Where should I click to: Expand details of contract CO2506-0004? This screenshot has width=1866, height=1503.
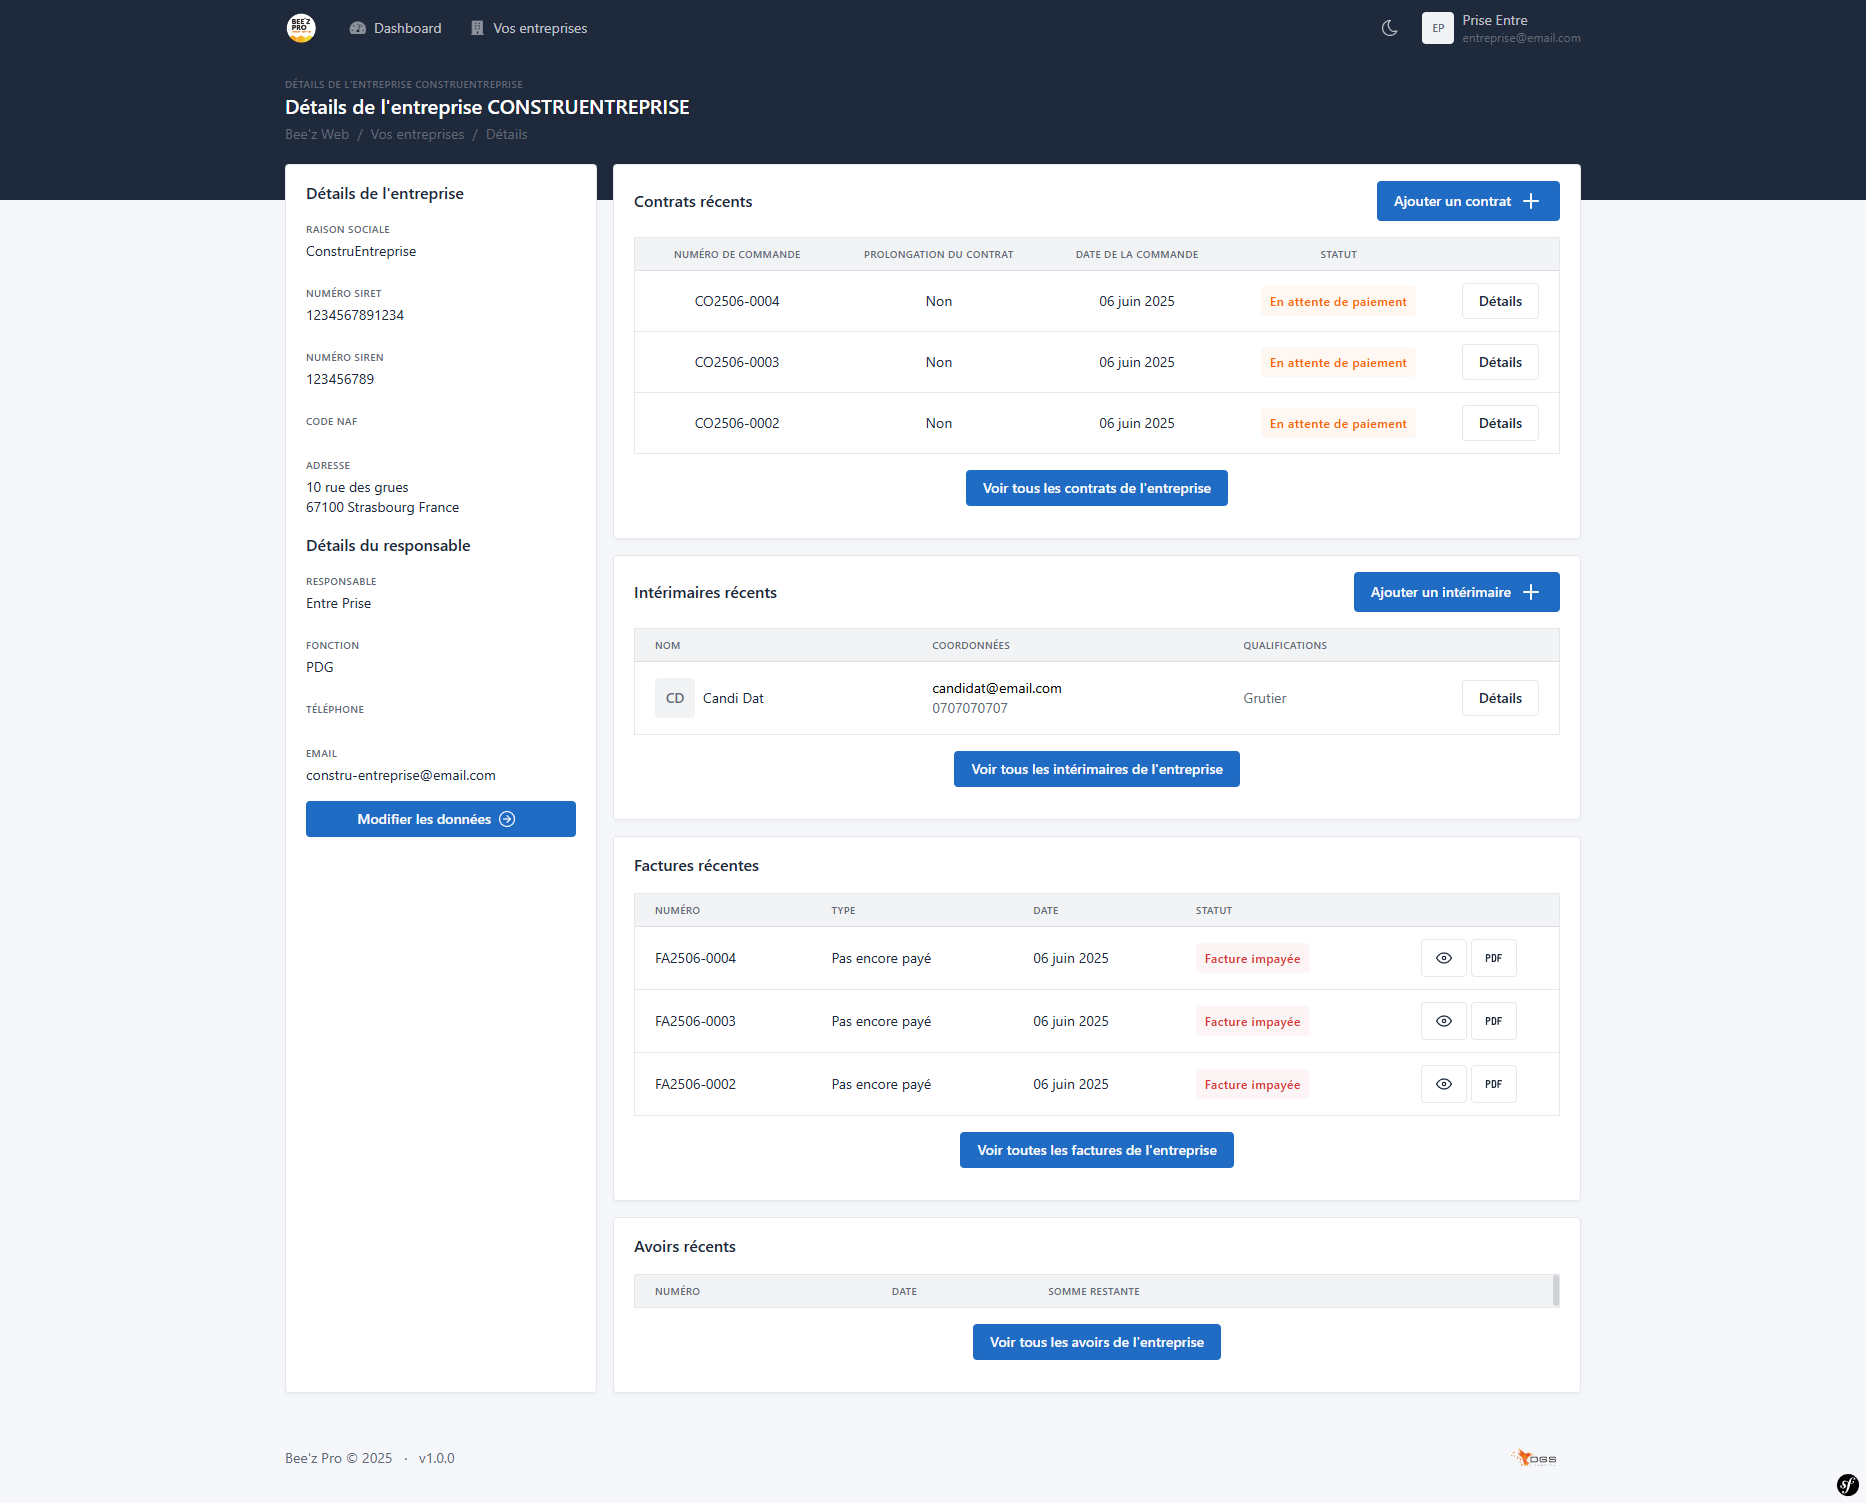pyautogui.click(x=1499, y=301)
